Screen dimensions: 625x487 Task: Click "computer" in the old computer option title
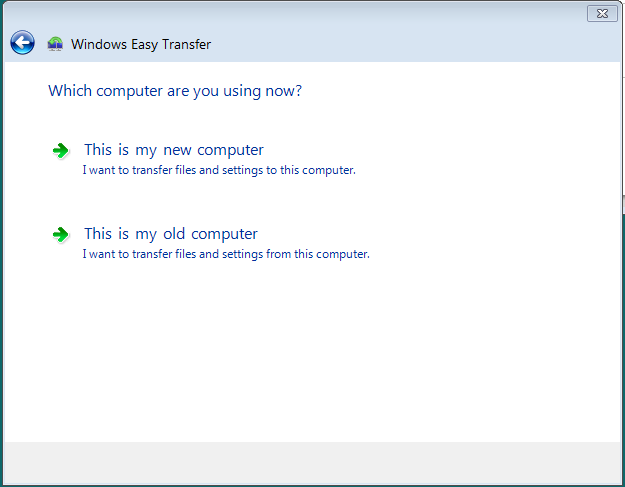[x=224, y=234]
